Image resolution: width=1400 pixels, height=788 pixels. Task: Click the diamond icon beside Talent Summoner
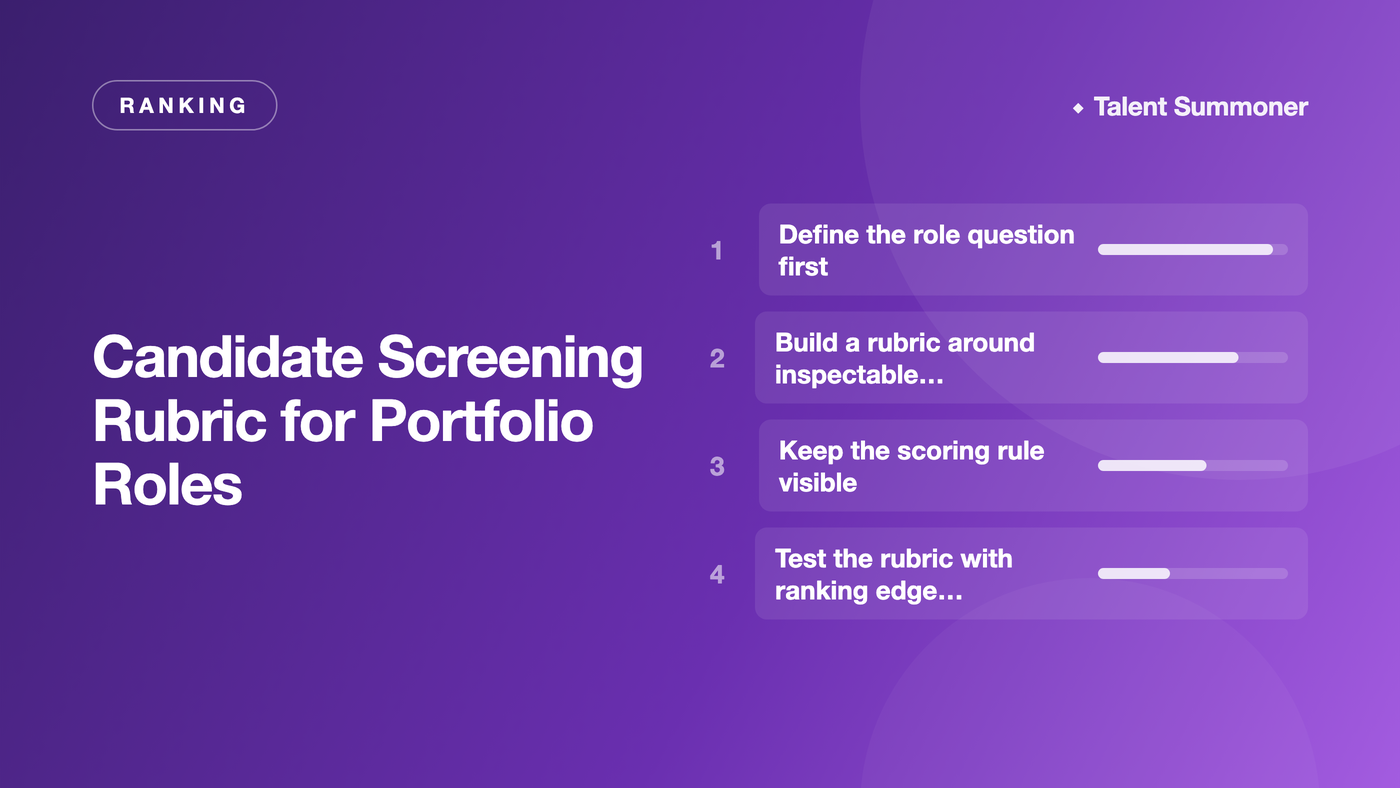(1078, 108)
